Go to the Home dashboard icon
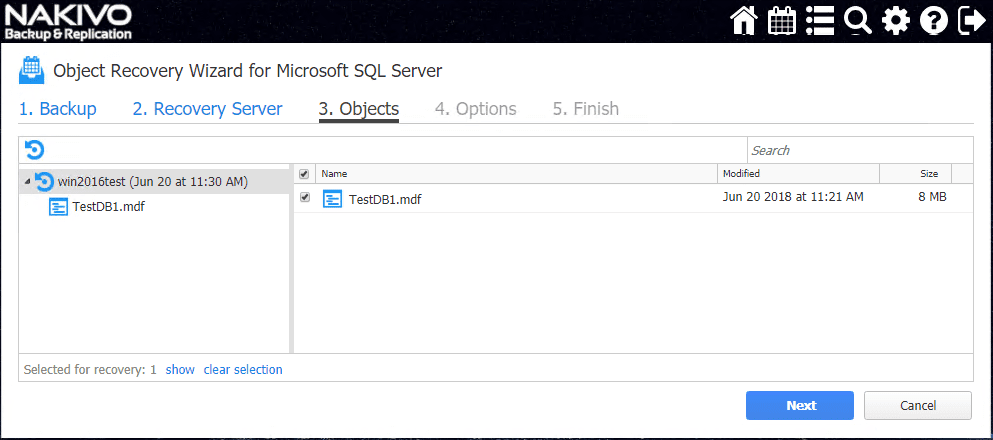The image size is (993, 440). (x=743, y=20)
